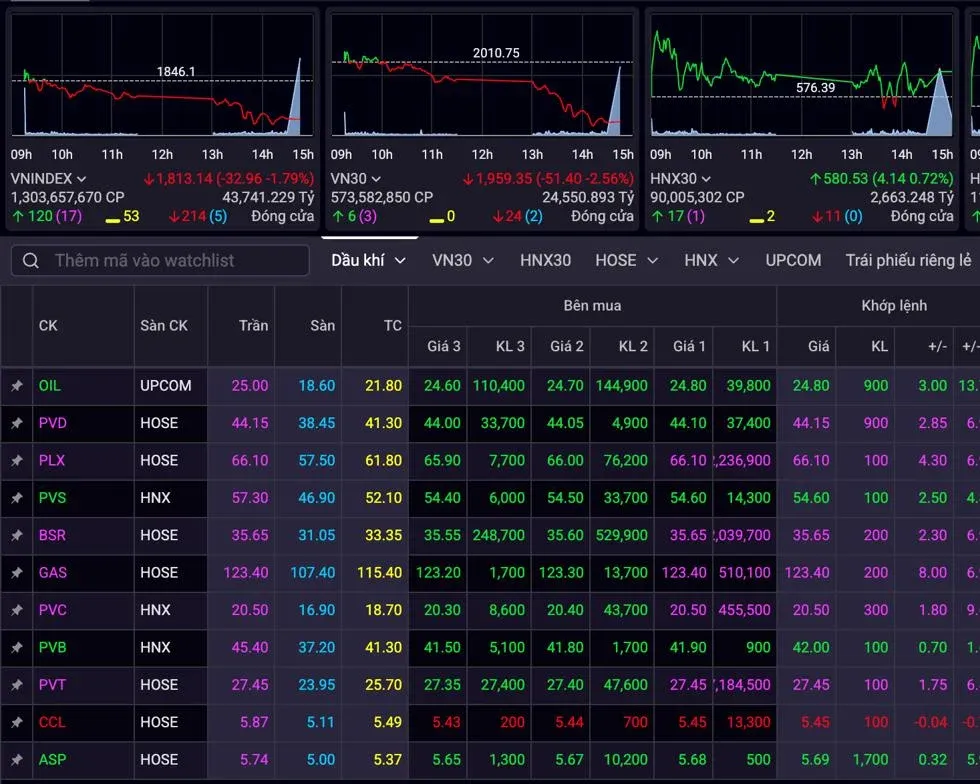Open stock symbol PVC
The width and height of the screenshot is (980, 784).
point(52,610)
